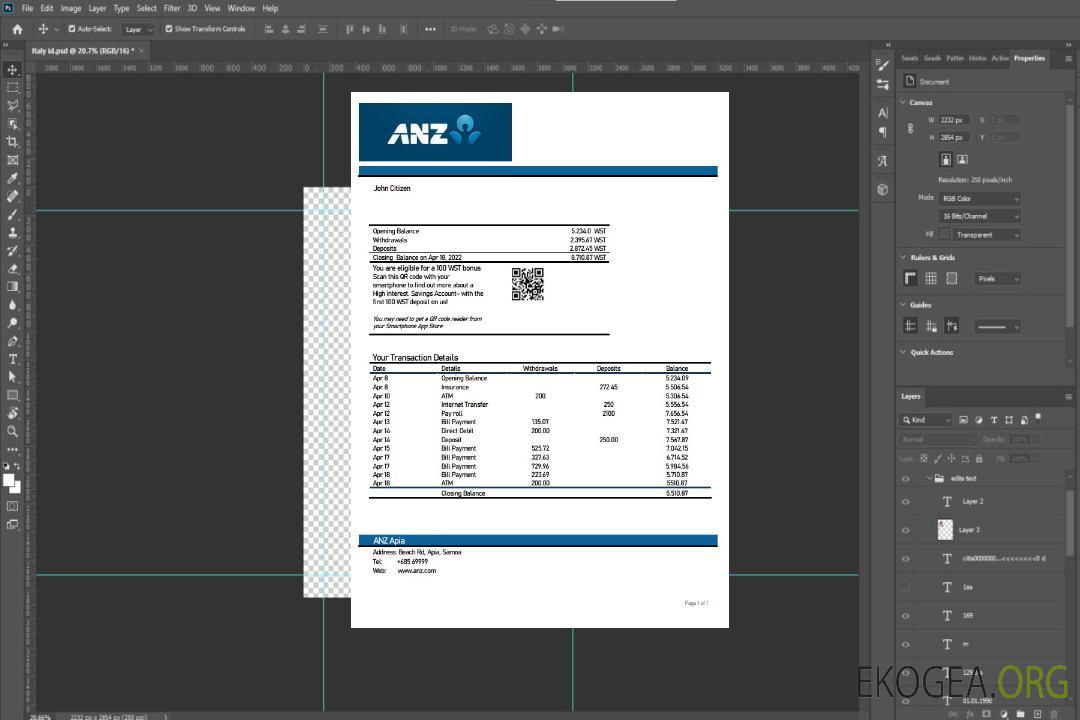
Task: Select the Lasso tool
Action: coord(12,105)
